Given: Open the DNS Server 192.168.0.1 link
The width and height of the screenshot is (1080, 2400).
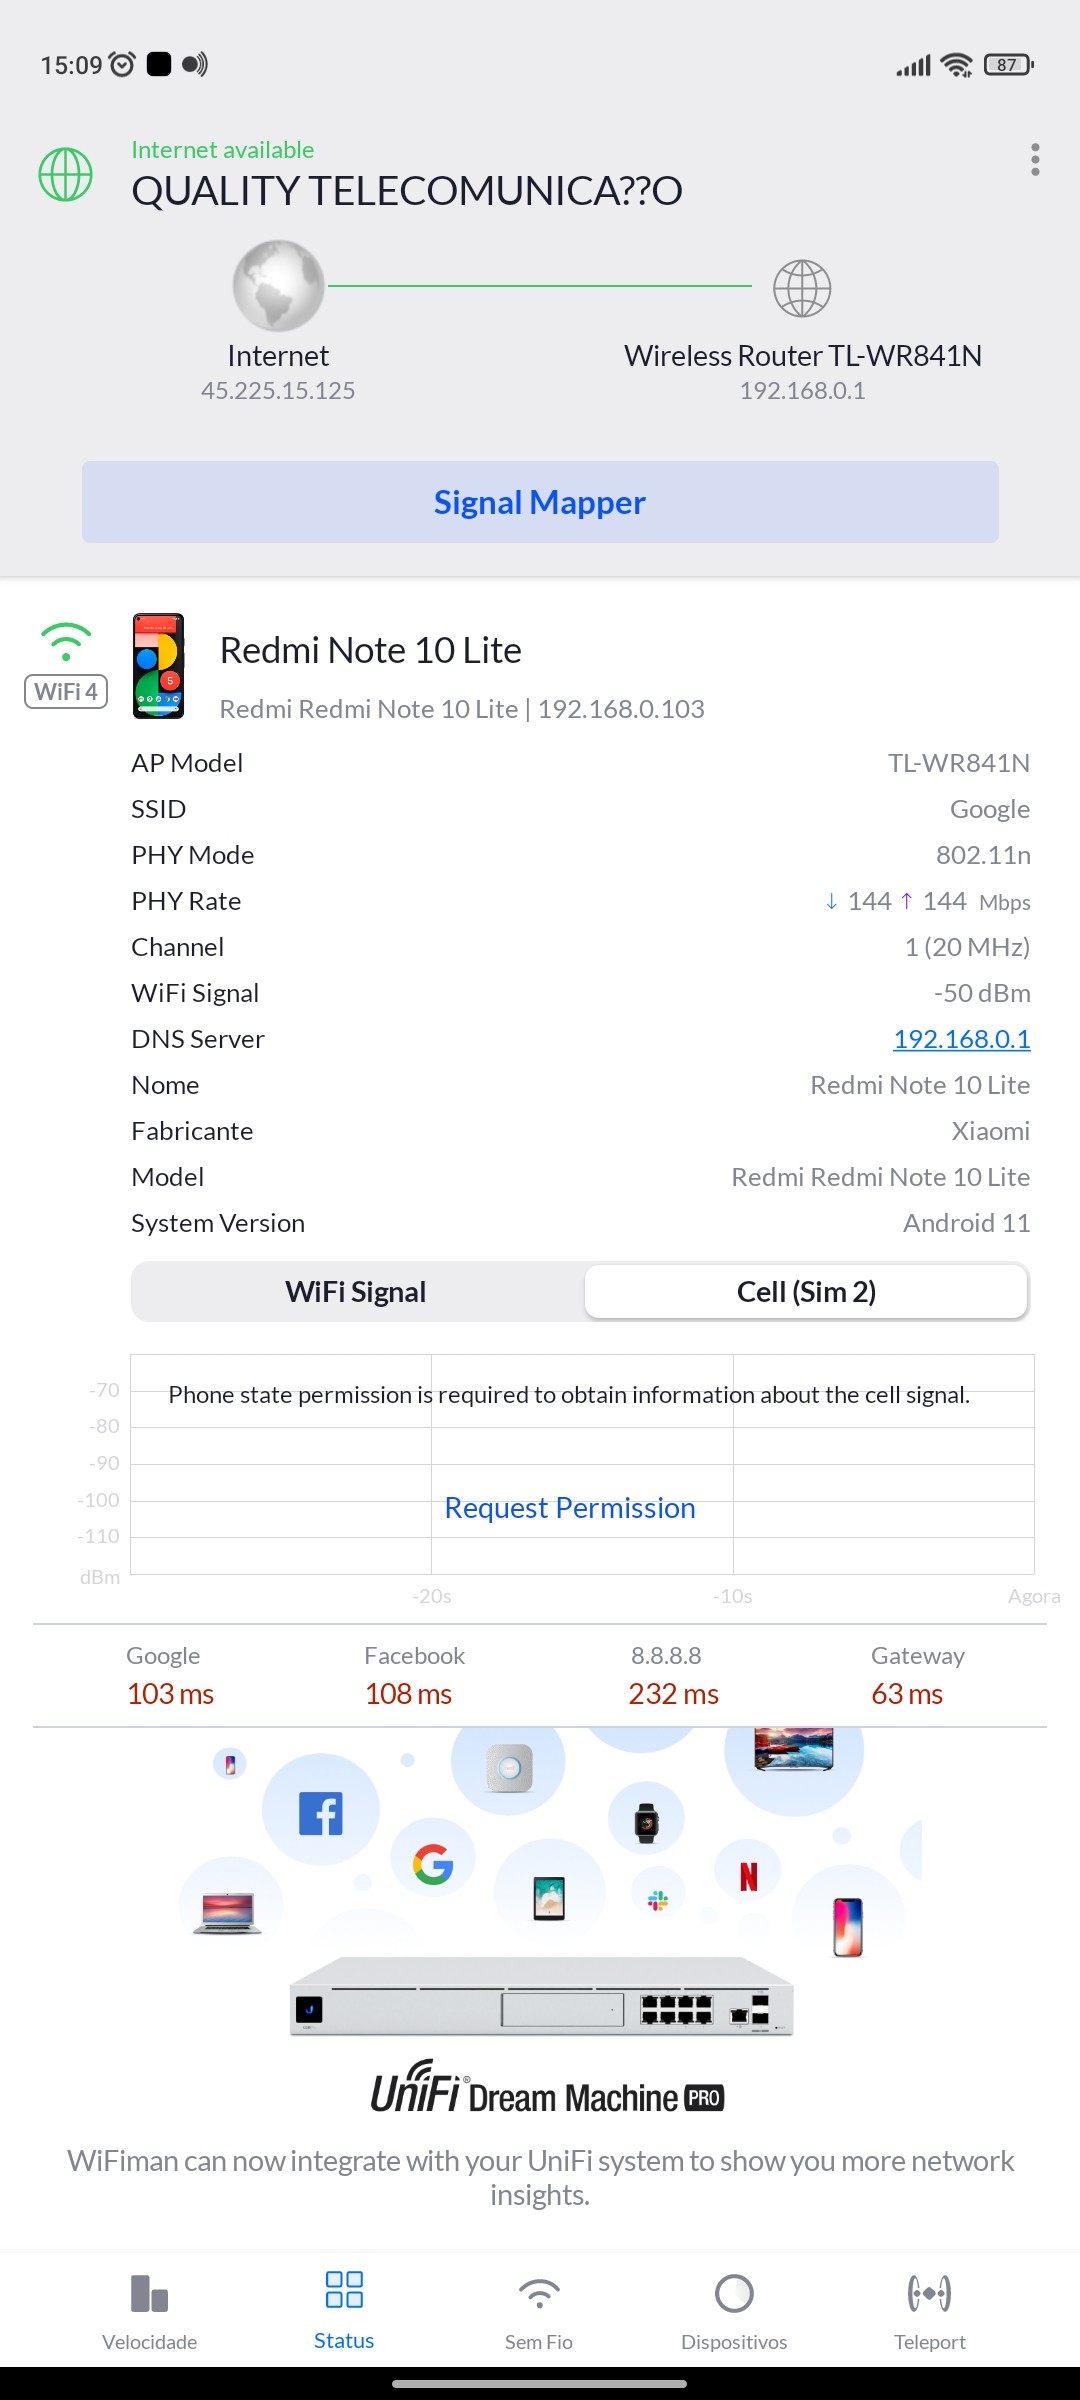Looking at the screenshot, I should 961,1039.
